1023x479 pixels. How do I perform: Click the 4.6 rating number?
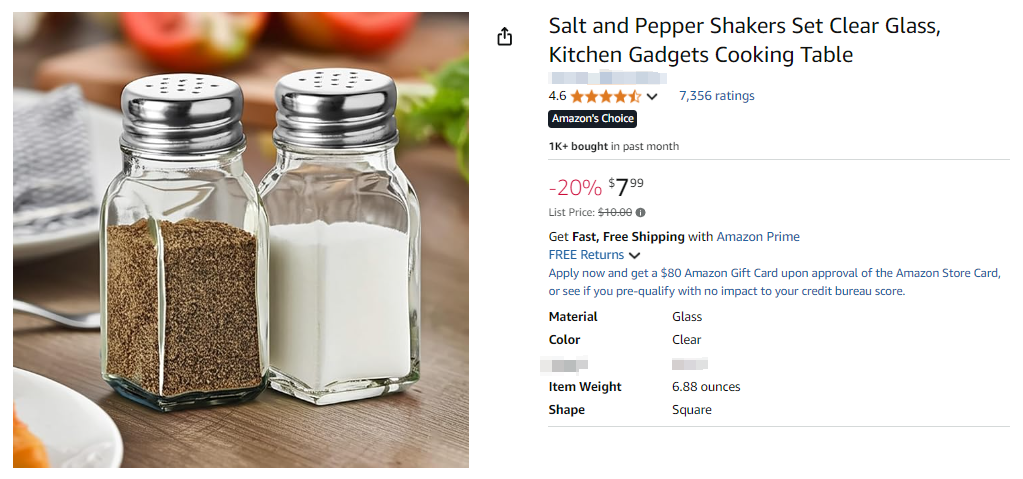tap(557, 96)
